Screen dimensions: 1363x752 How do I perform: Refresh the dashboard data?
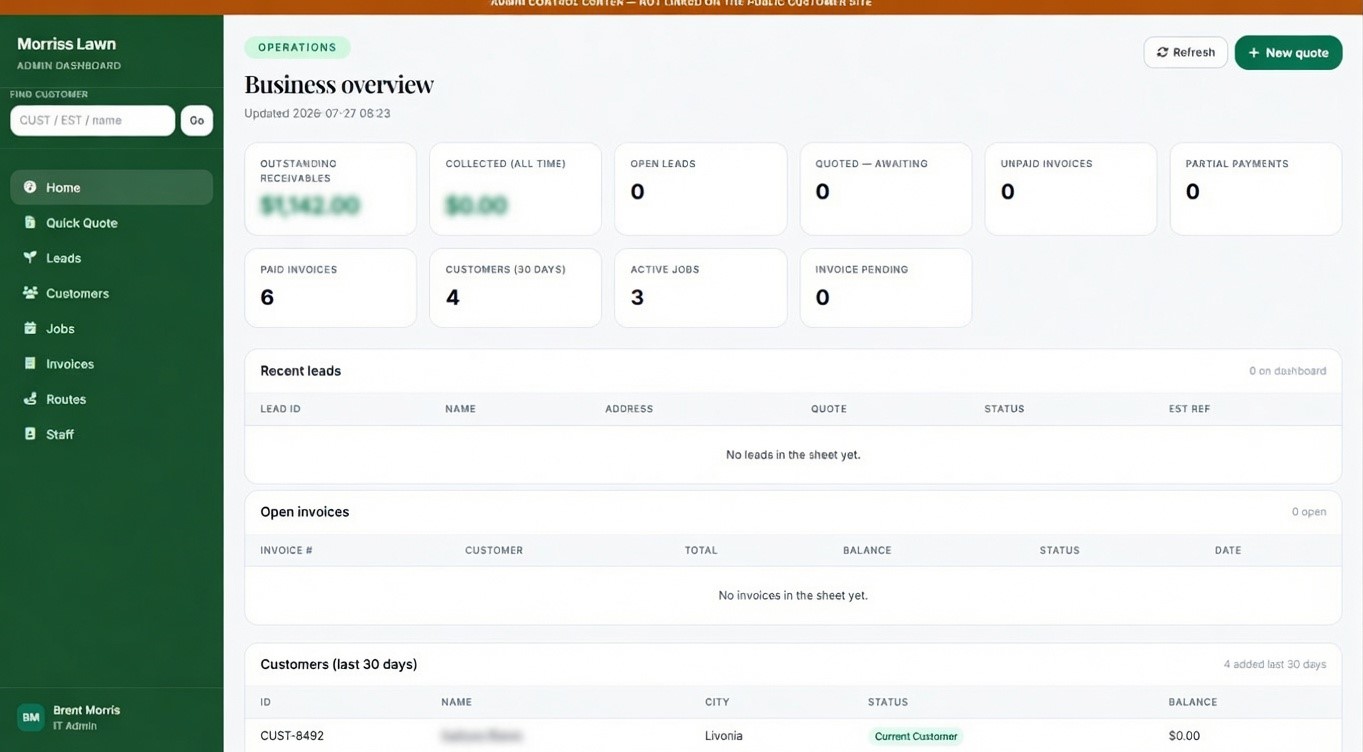(1185, 52)
